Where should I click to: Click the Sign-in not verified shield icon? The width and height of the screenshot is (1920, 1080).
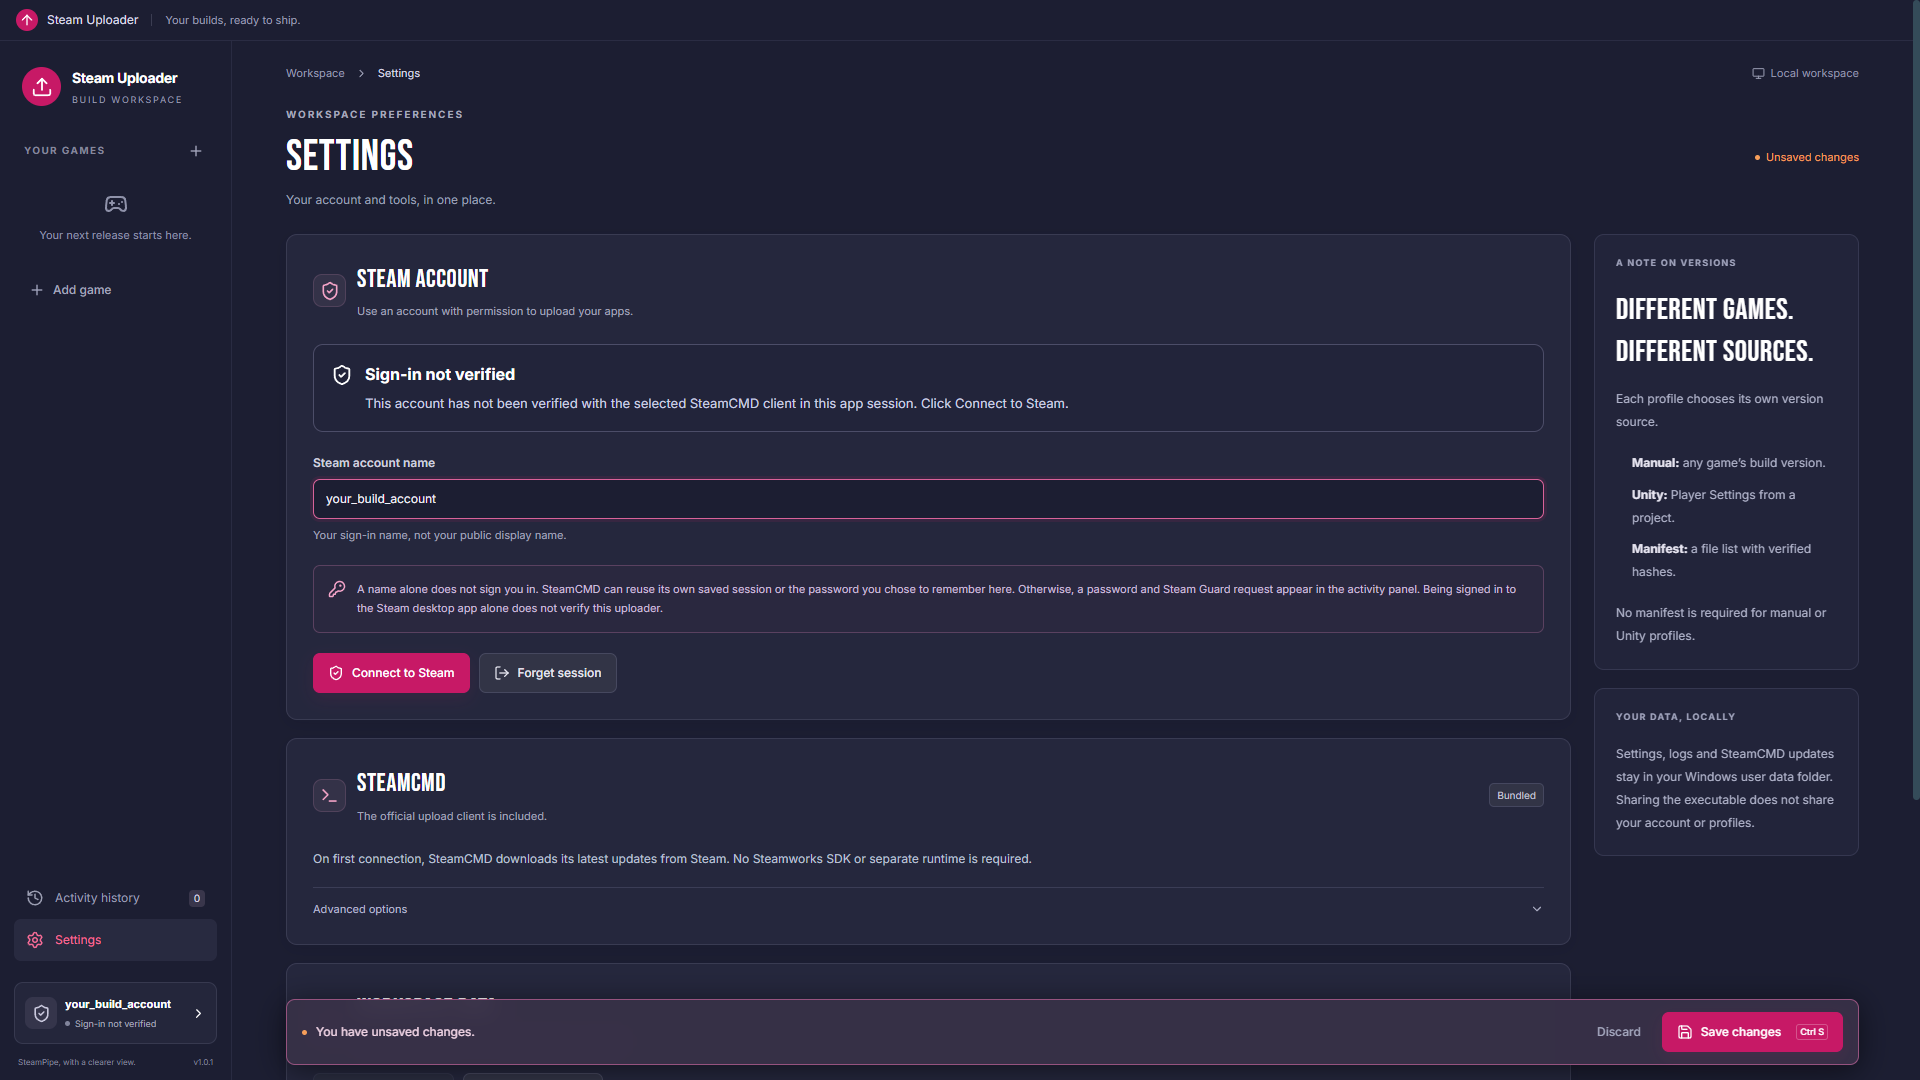coord(342,375)
